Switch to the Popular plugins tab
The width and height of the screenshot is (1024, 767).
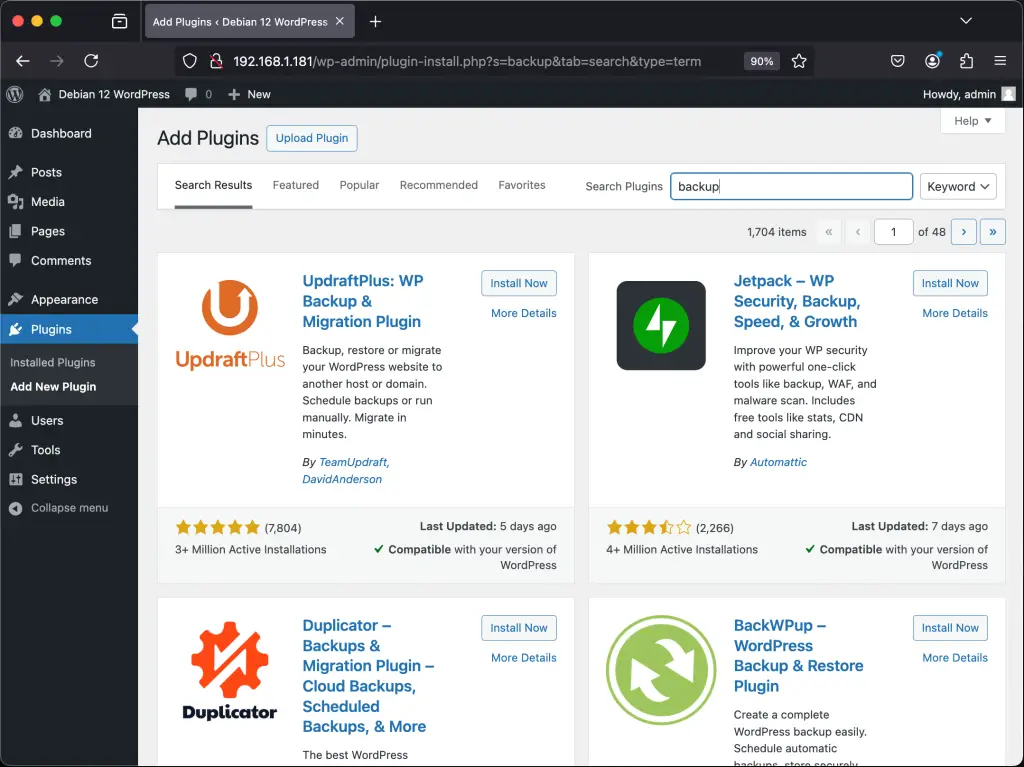[359, 185]
